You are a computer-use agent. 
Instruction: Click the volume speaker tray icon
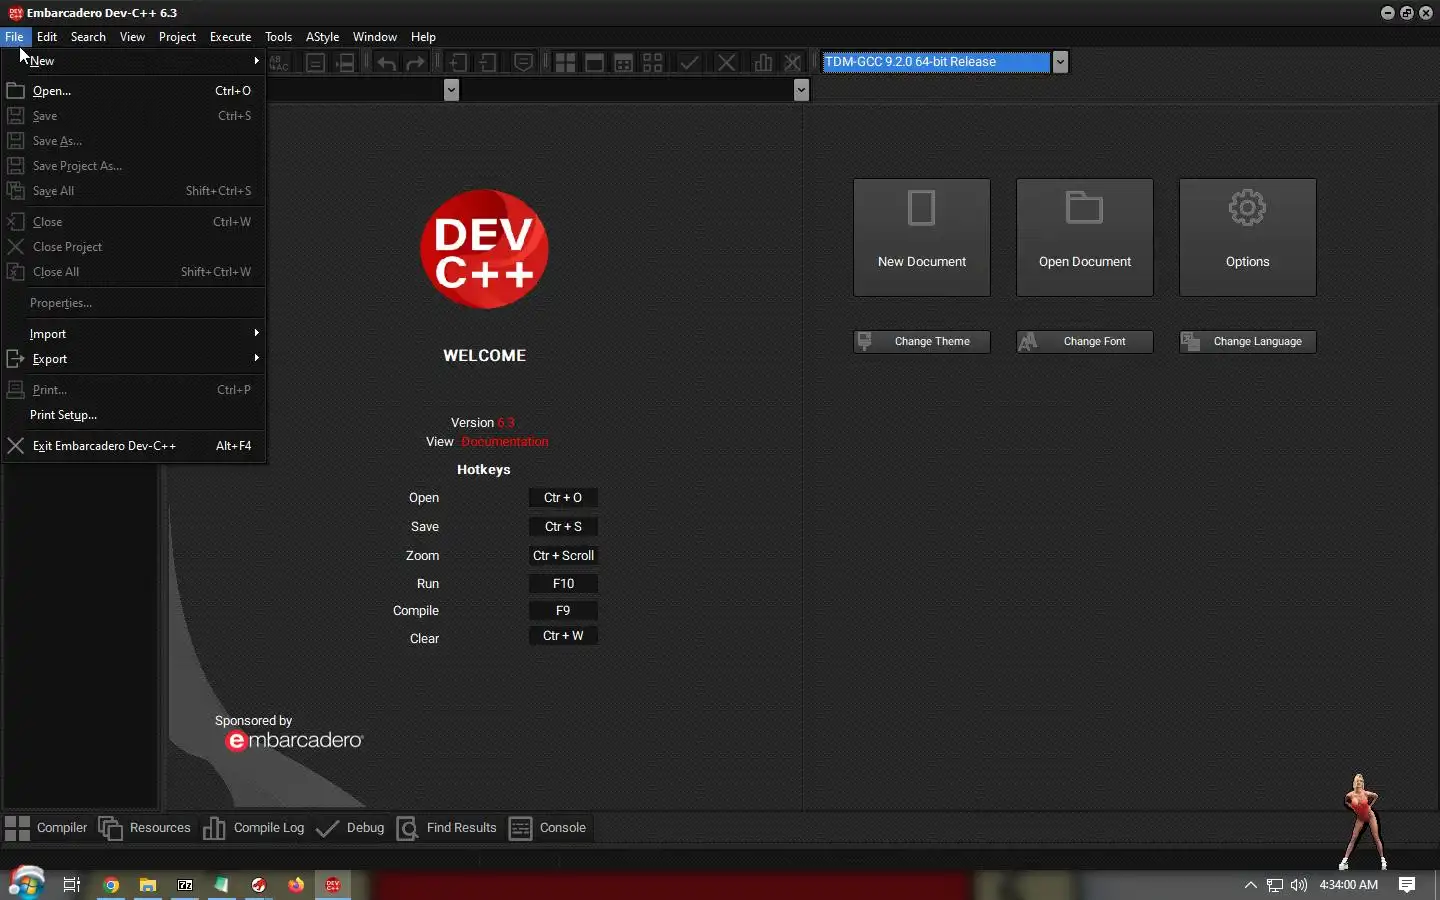click(x=1299, y=885)
